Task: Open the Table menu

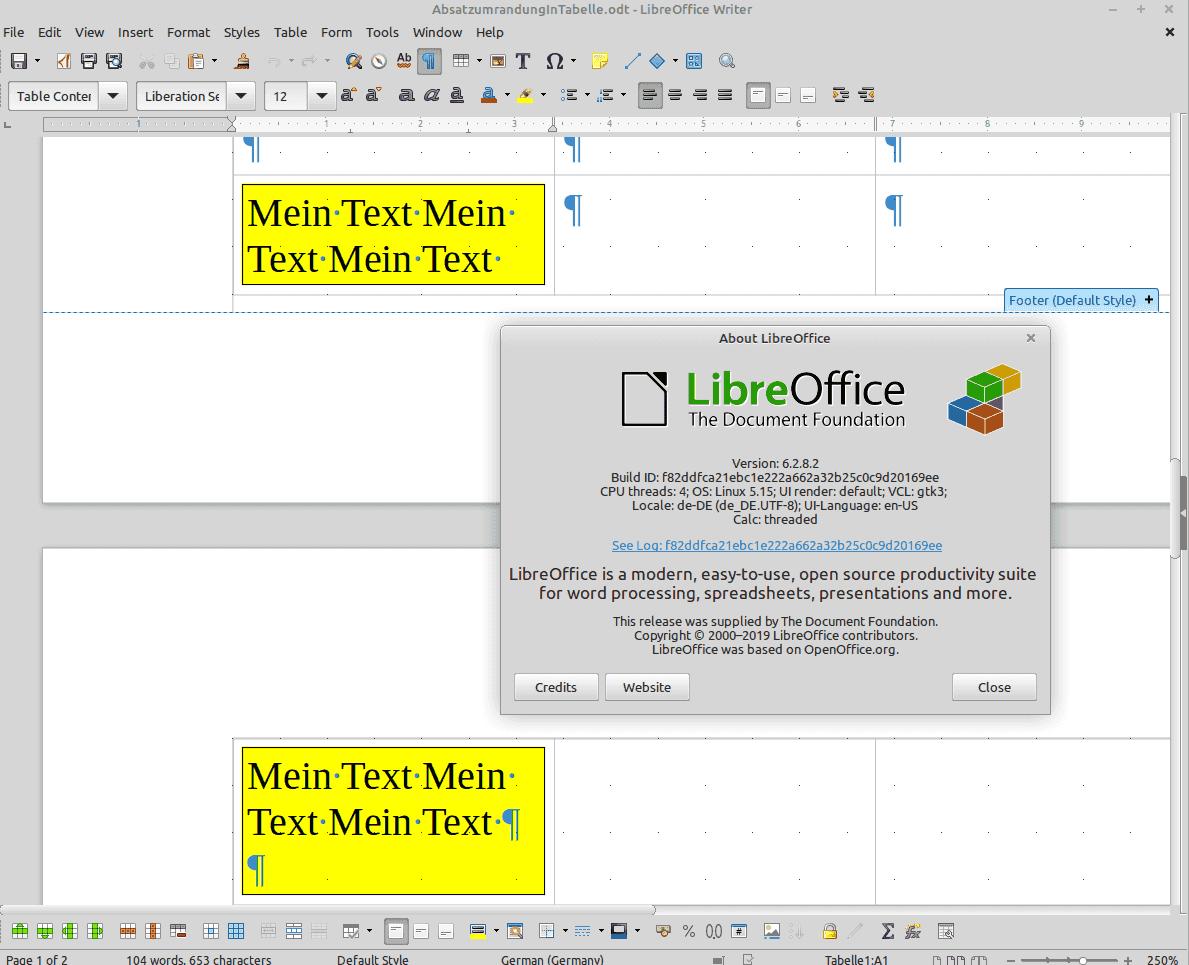Action: tap(290, 33)
